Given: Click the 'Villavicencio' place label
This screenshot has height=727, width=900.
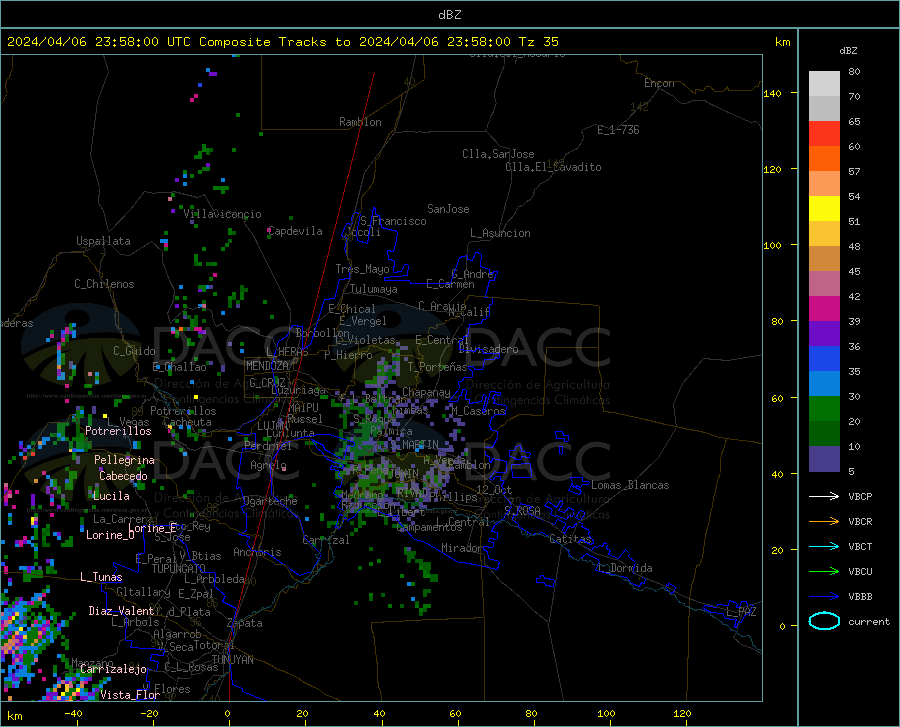Looking at the screenshot, I should [222, 214].
